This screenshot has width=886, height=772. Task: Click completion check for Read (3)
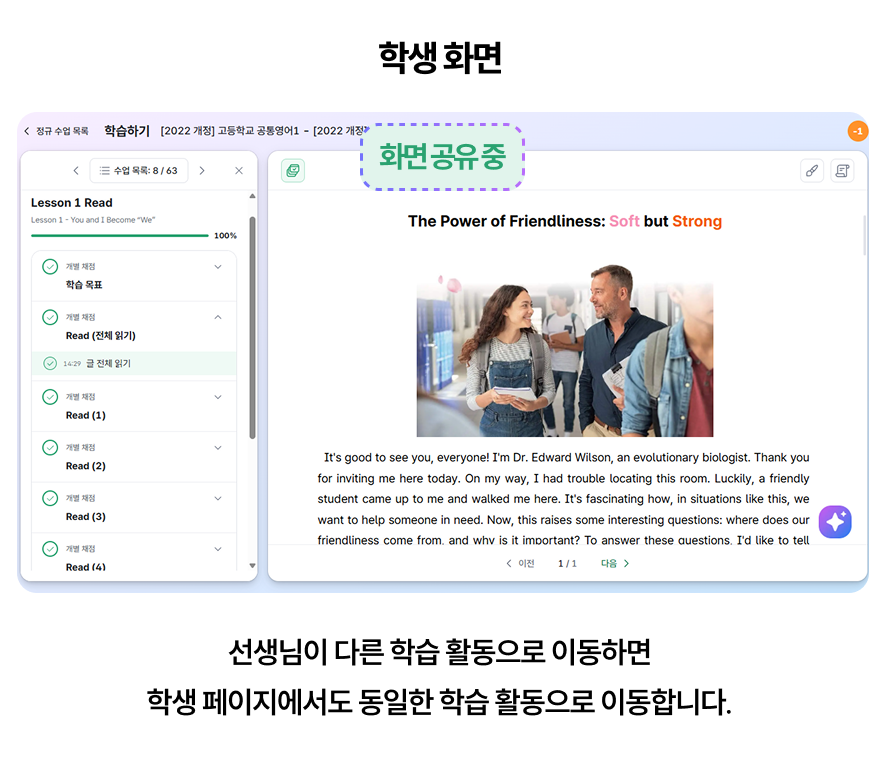(50, 498)
